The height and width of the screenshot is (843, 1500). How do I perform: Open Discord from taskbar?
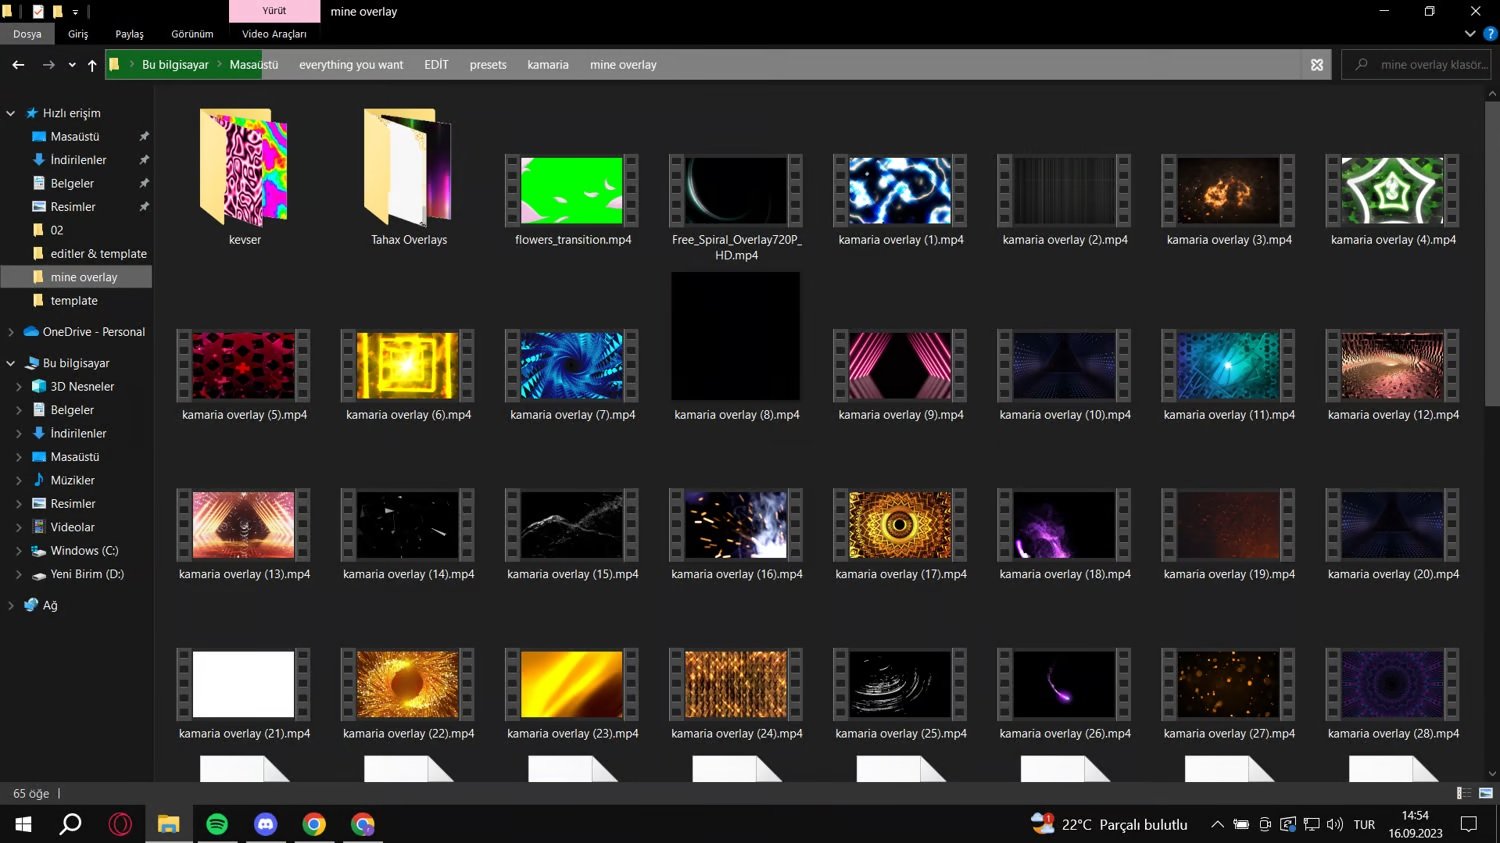click(x=265, y=824)
